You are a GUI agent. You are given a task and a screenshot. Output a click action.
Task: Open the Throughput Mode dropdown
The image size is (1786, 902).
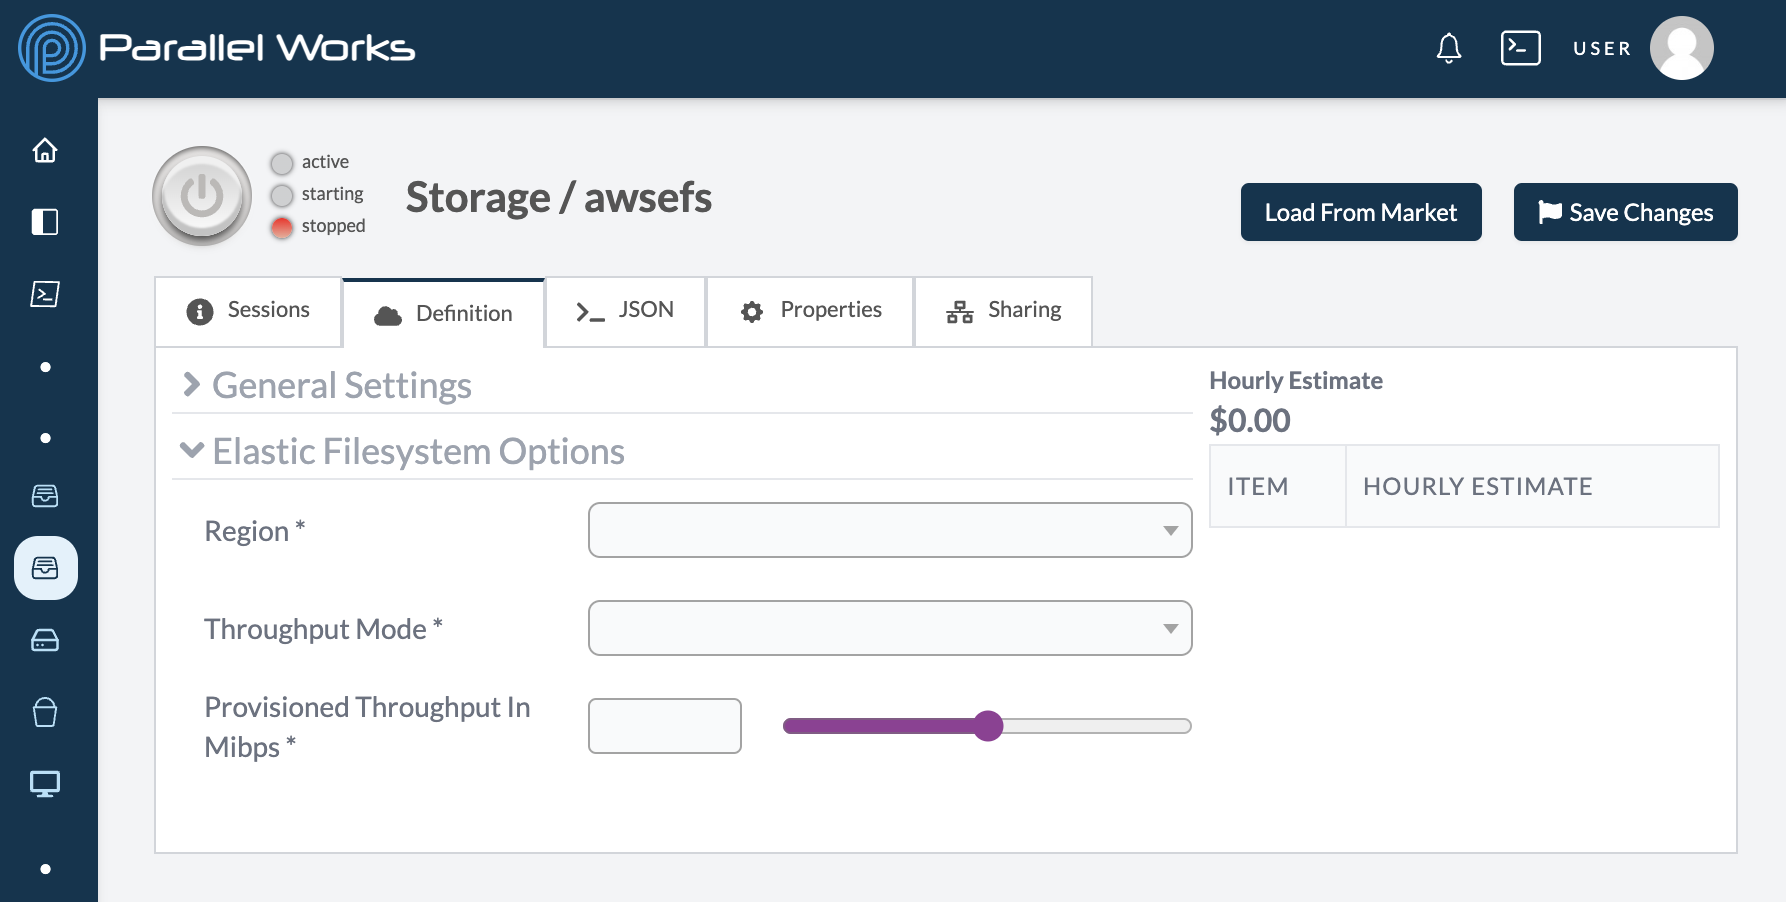pos(890,628)
